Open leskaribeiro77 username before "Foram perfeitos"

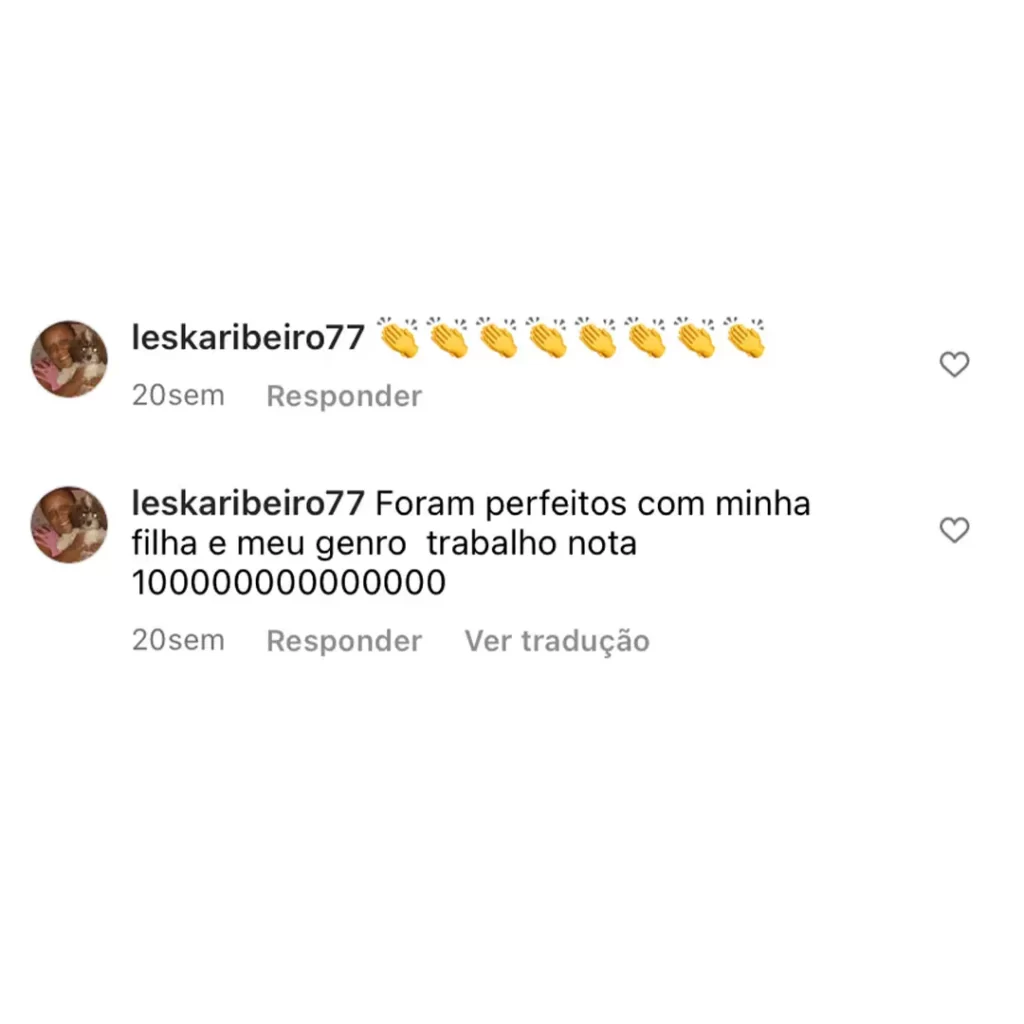248,504
